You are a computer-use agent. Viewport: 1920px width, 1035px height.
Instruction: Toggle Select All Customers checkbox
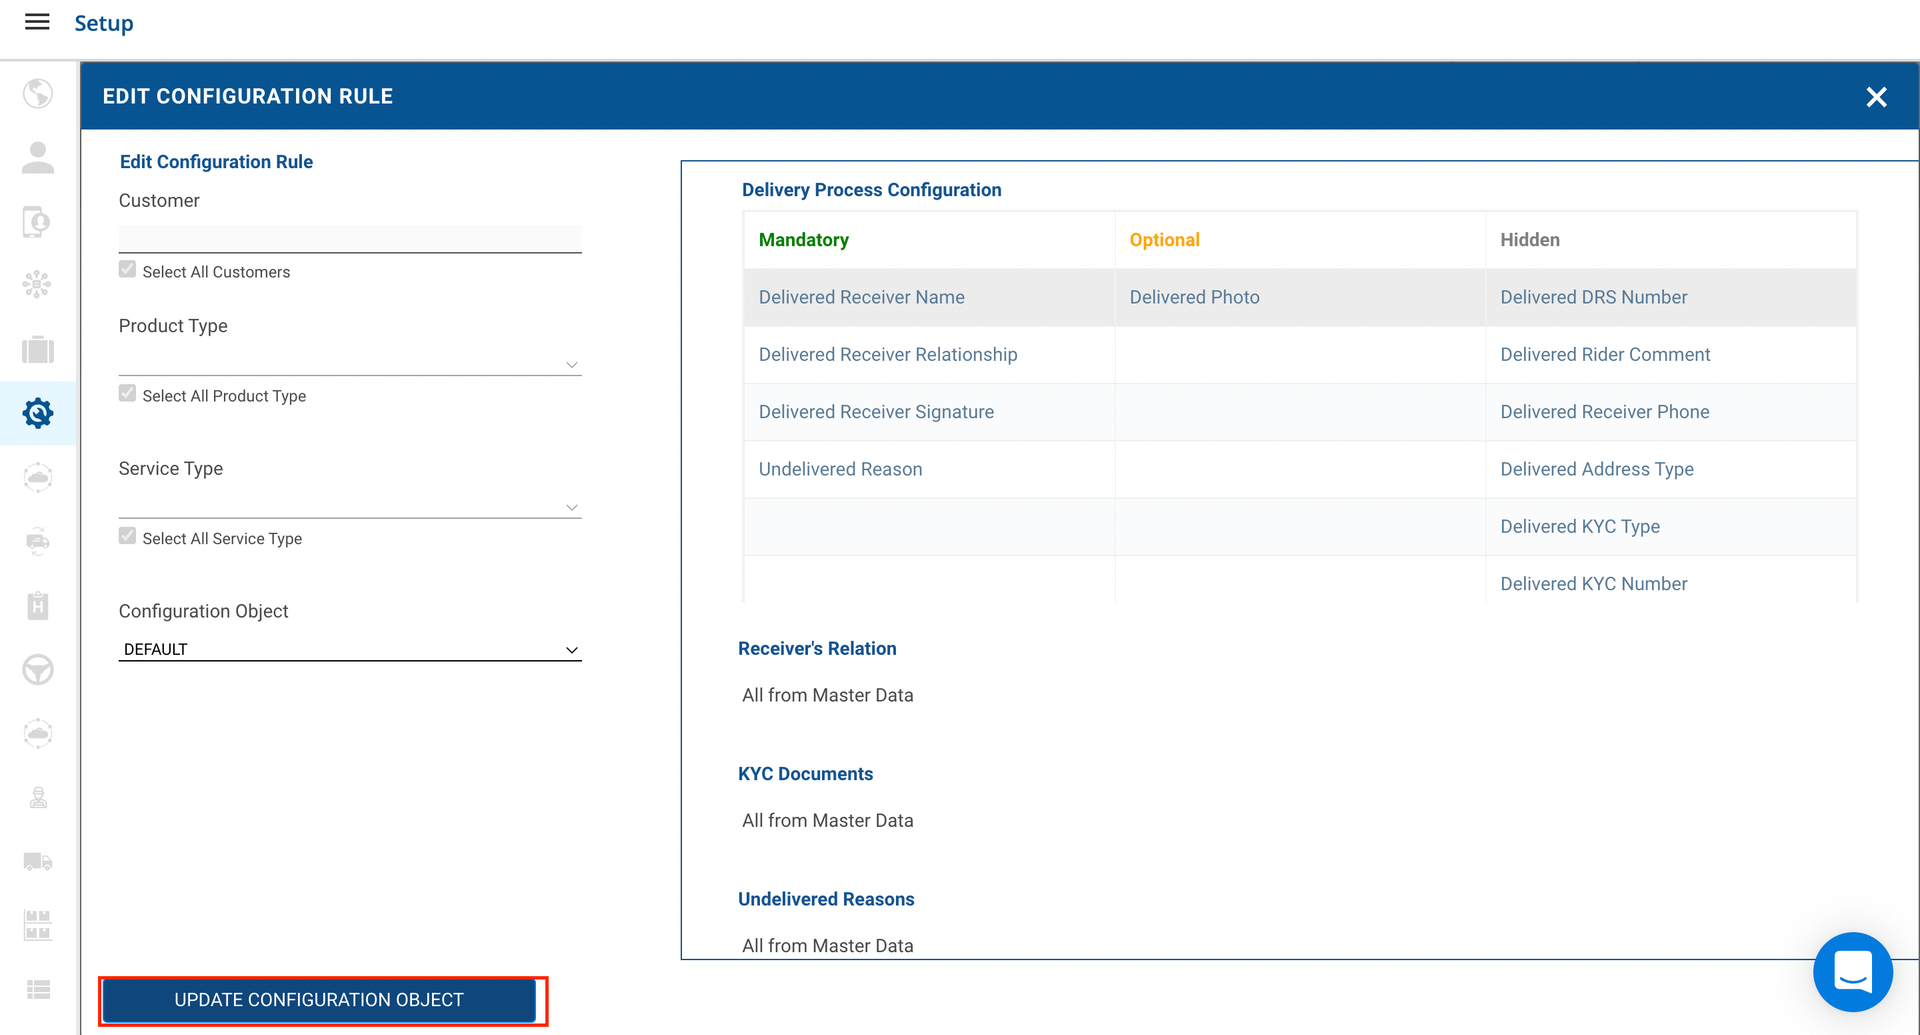coord(127,270)
